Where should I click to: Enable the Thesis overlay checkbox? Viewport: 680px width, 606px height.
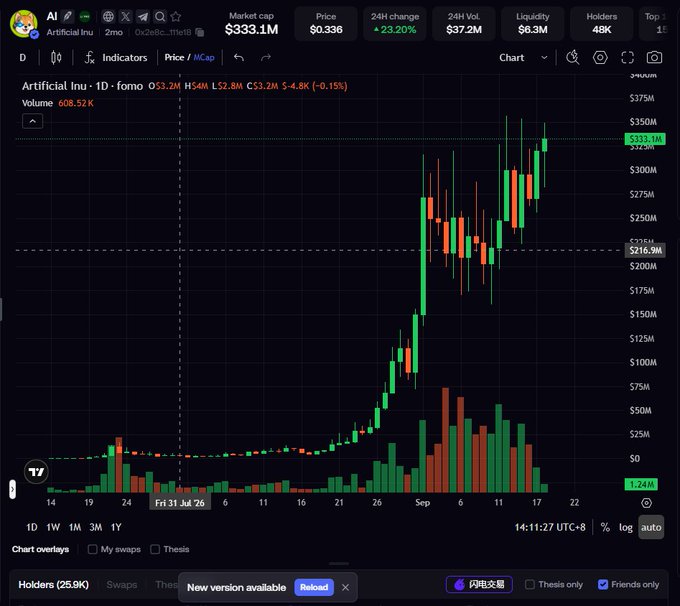pyautogui.click(x=155, y=549)
